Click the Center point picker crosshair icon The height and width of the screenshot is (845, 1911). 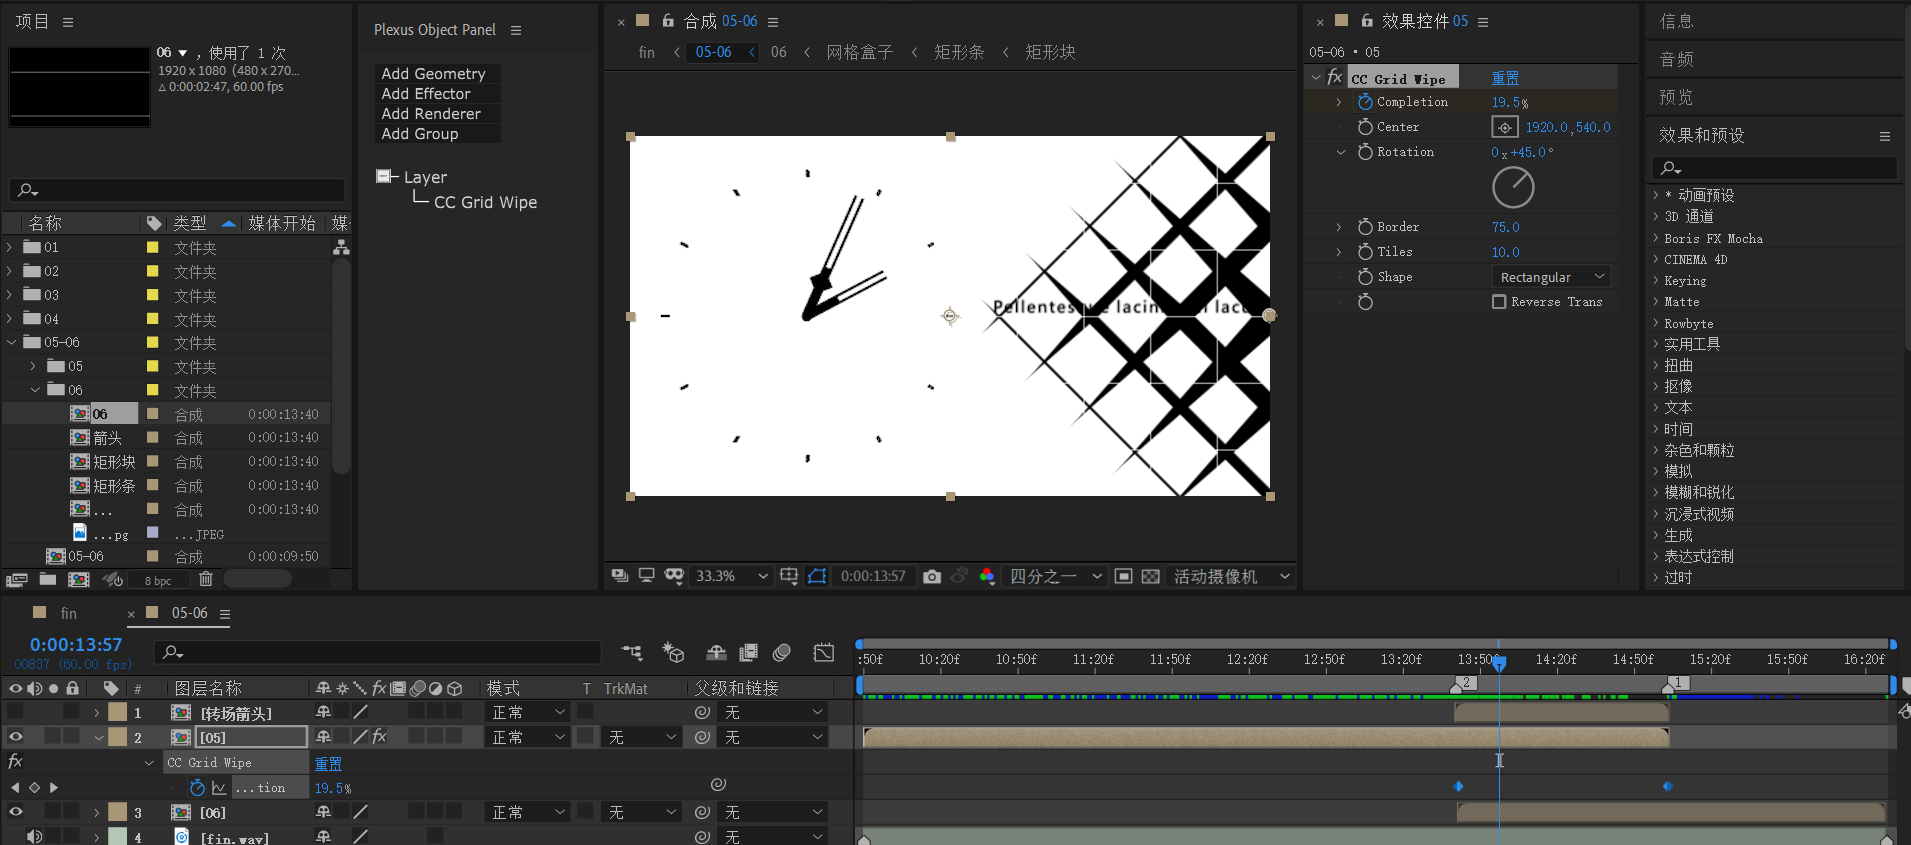click(x=1505, y=127)
